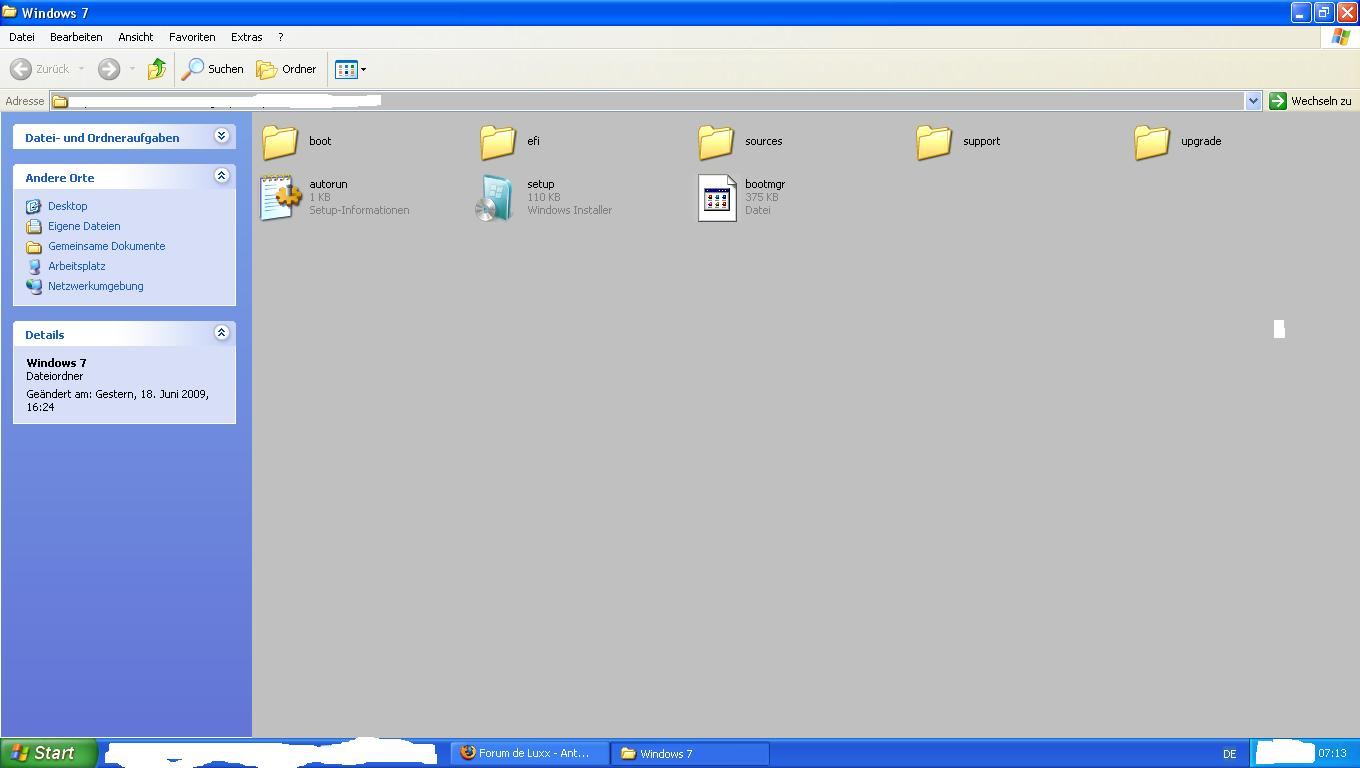Go to the Desktop link
Viewport: 1360px width, 768px height.
click(67, 206)
